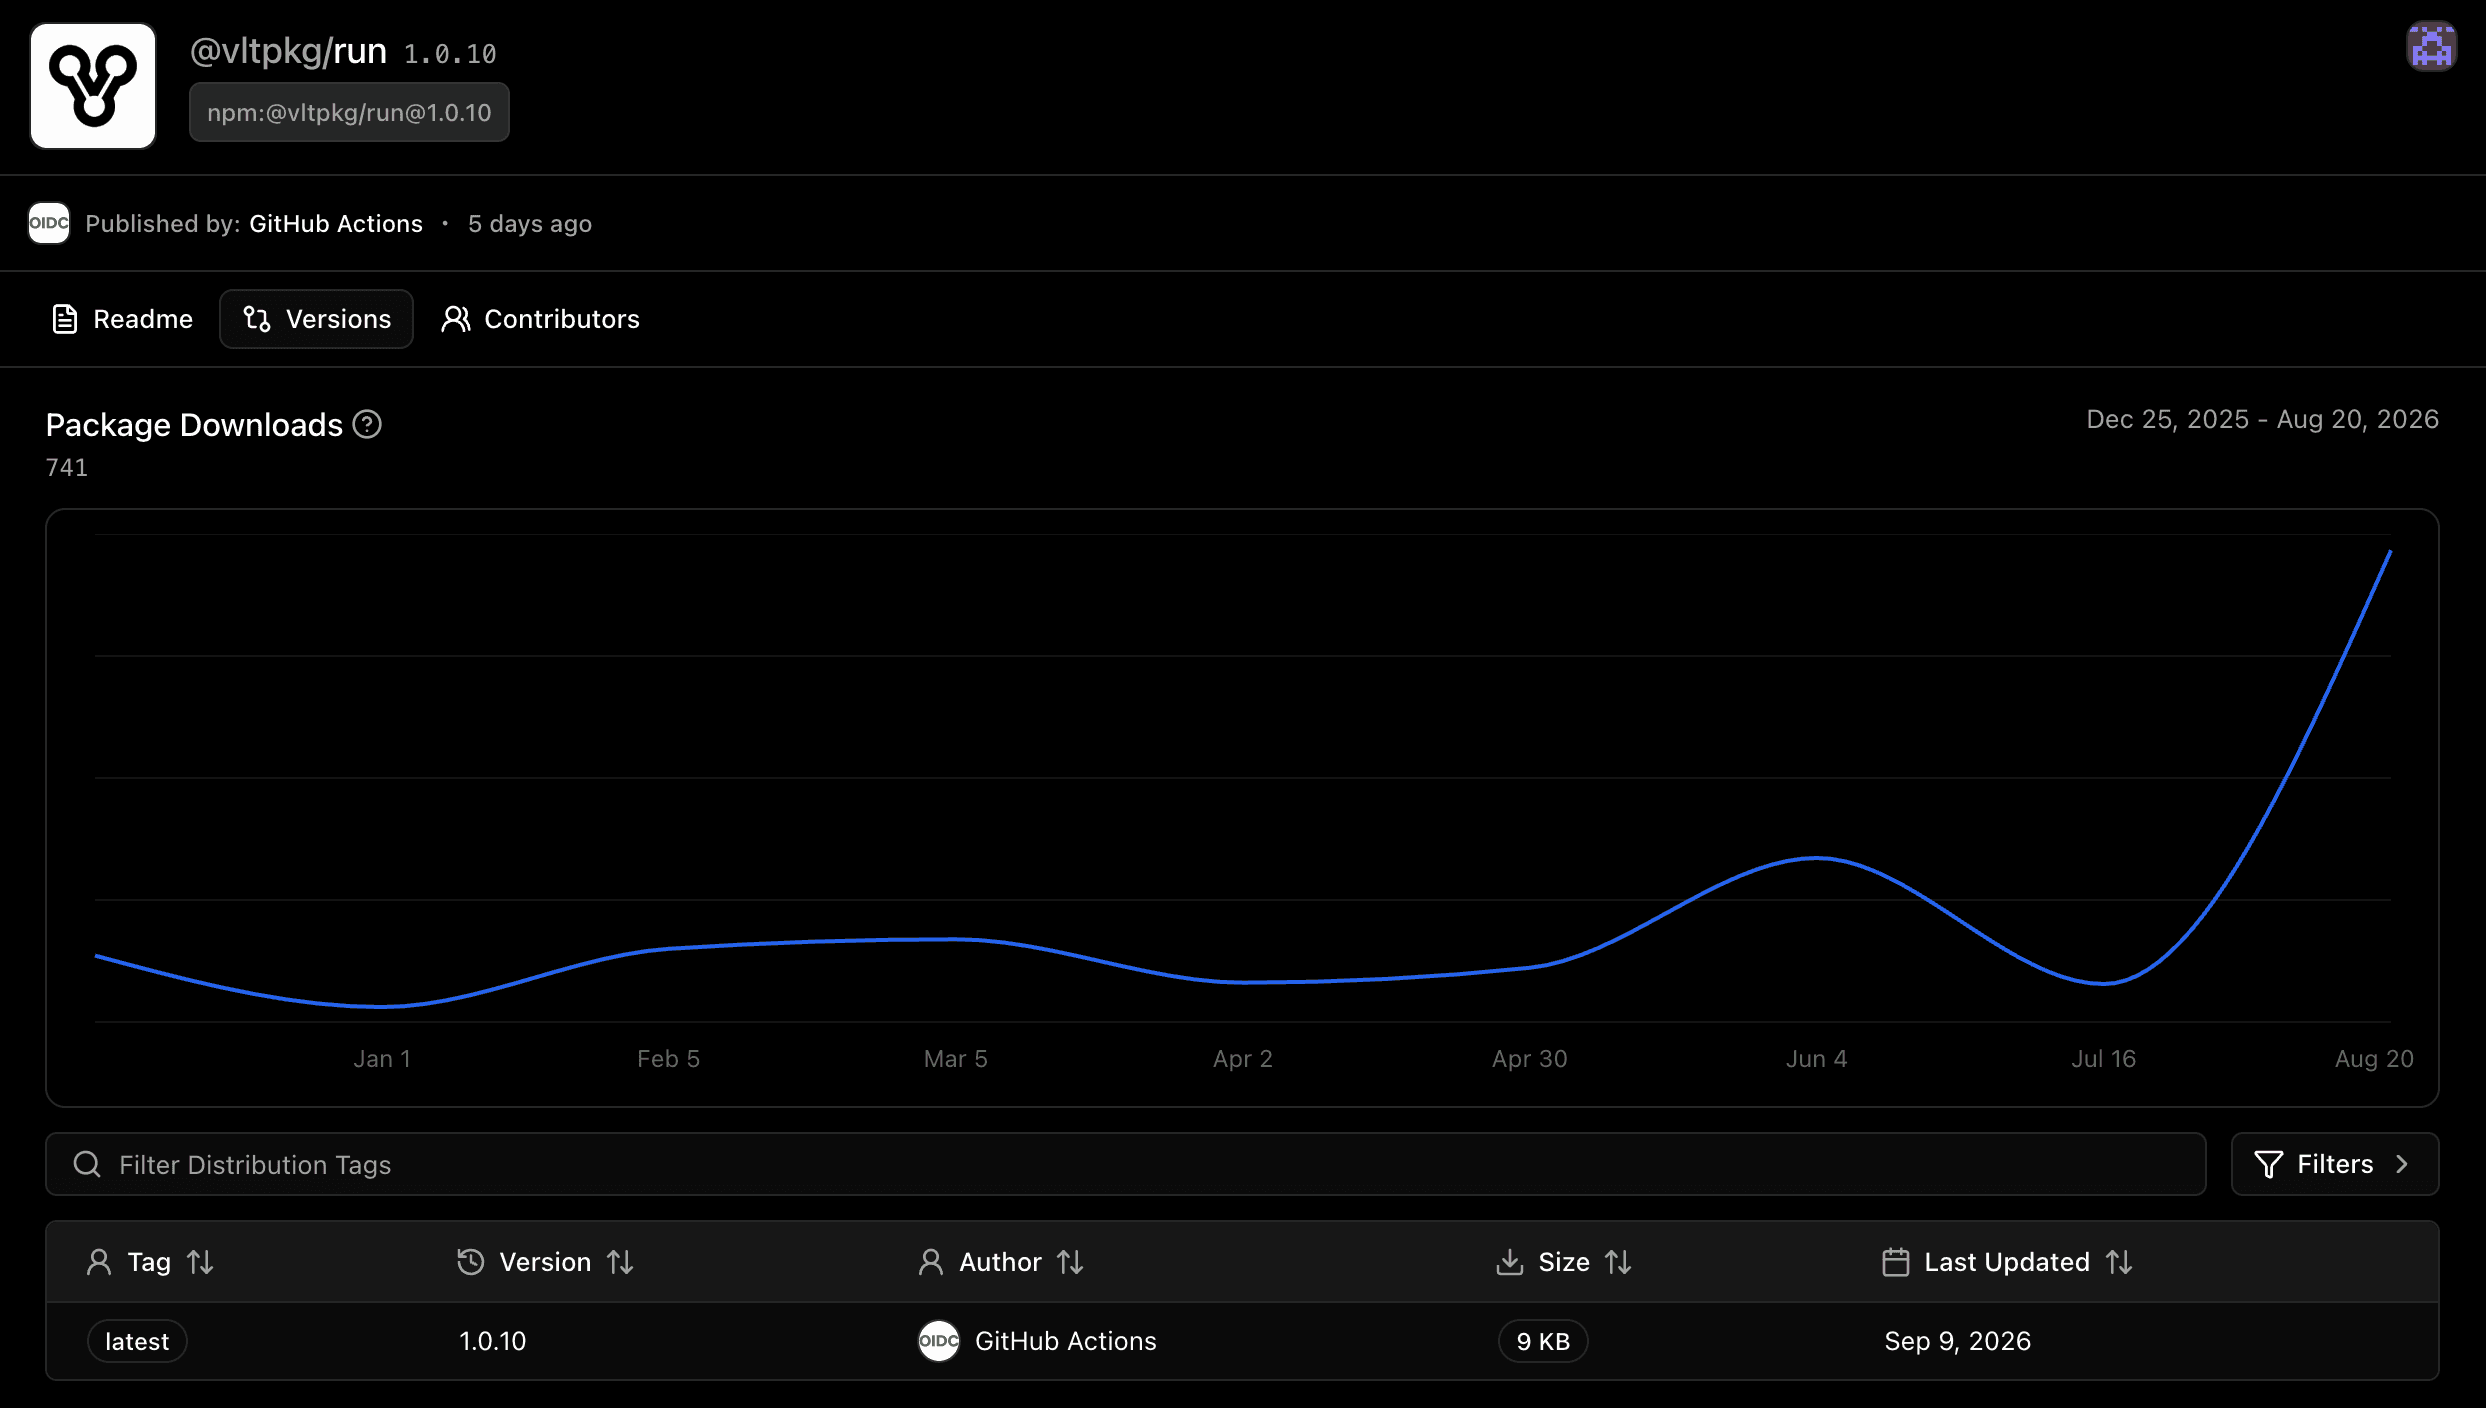This screenshot has width=2486, height=1408.
Task: Click the Package Downloads heading
Action: [194, 425]
